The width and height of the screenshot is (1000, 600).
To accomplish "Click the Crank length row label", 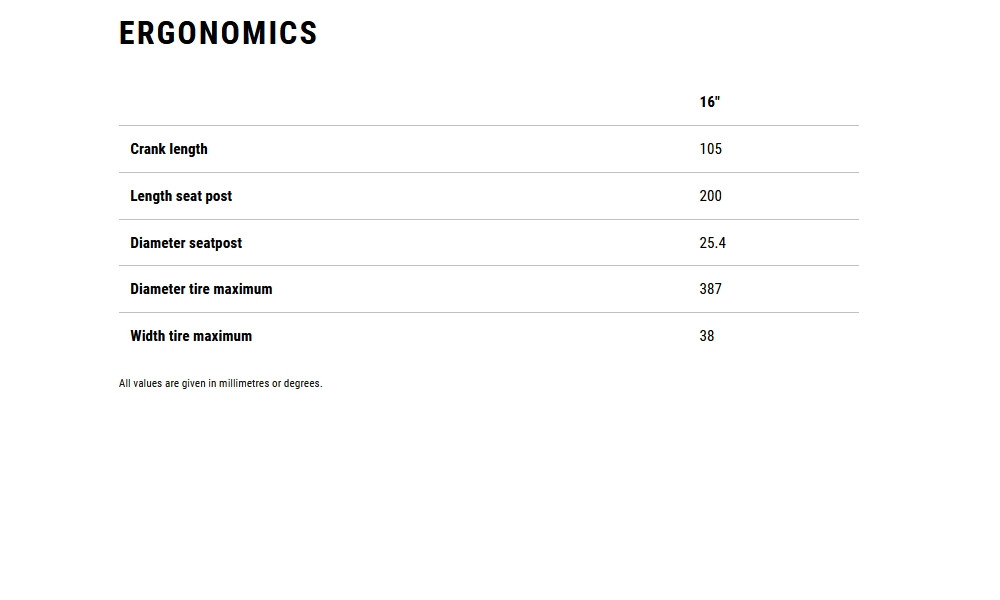I will [x=169, y=149].
